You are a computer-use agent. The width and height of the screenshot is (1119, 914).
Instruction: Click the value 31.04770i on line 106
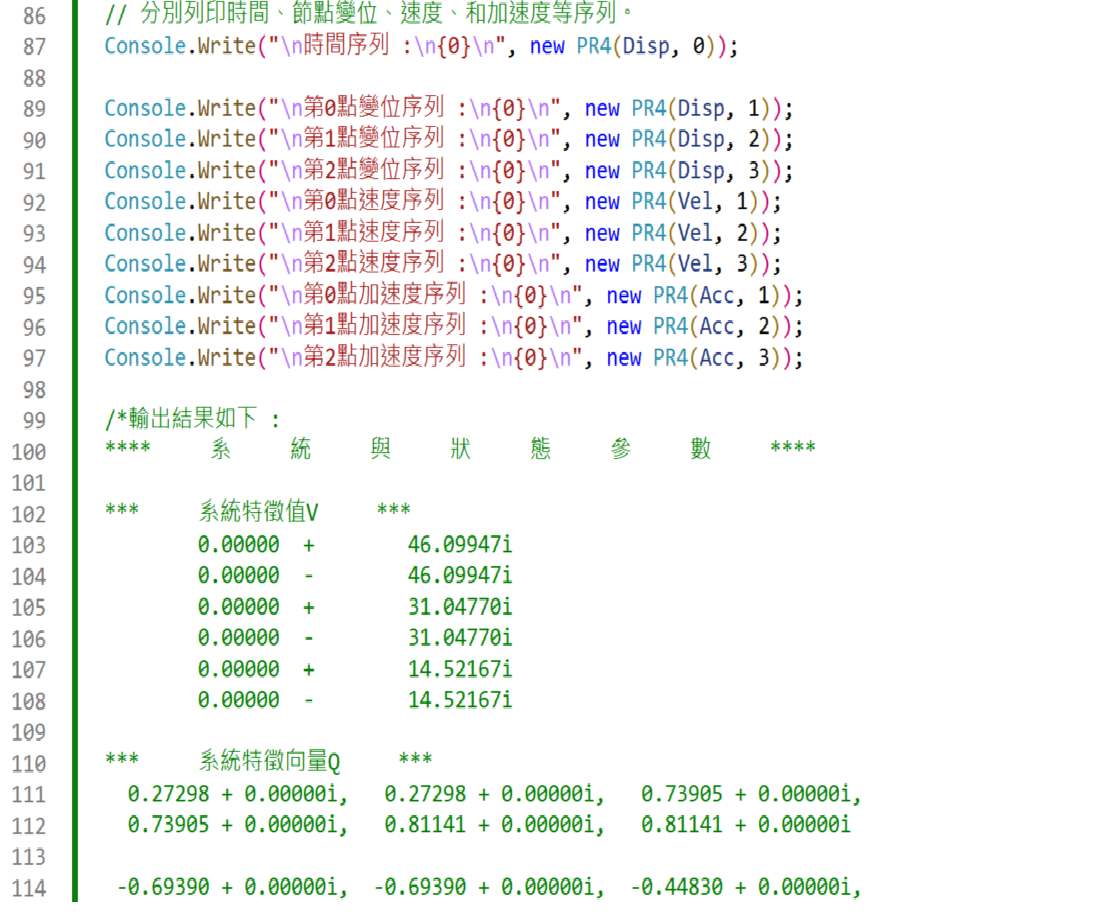click(x=460, y=638)
